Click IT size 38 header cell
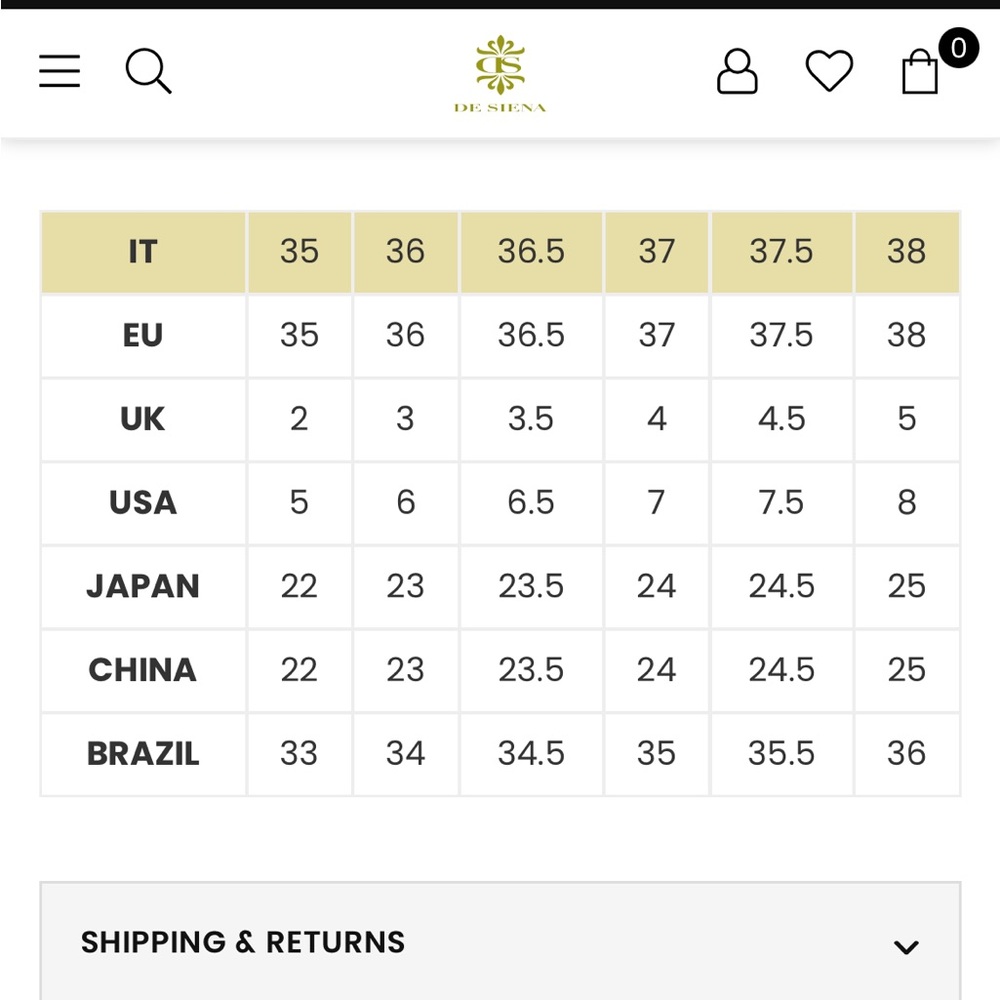This screenshot has height=1000, width=1000. [x=907, y=252]
